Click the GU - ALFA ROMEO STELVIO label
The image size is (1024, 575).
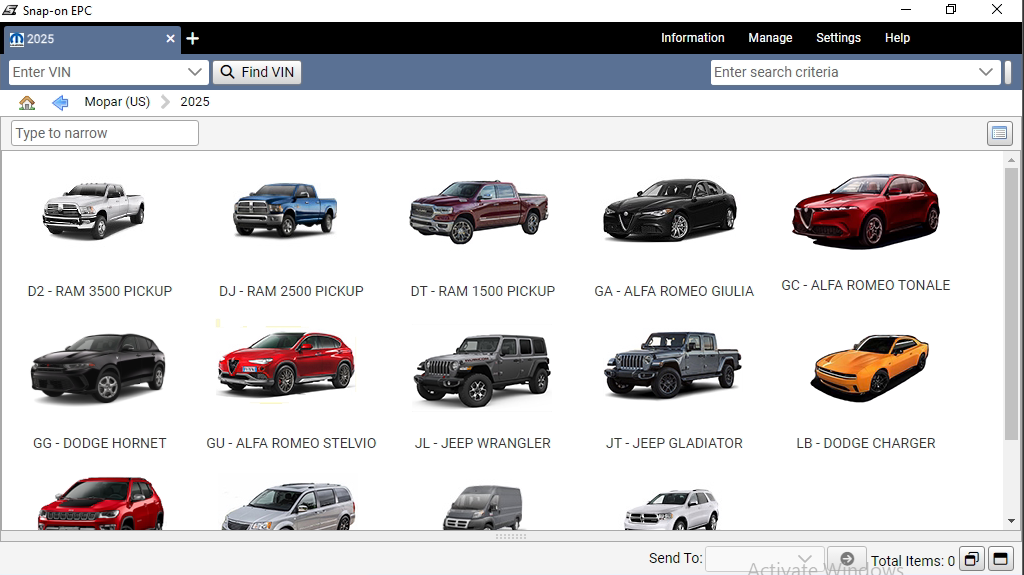click(x=291, y=444)
